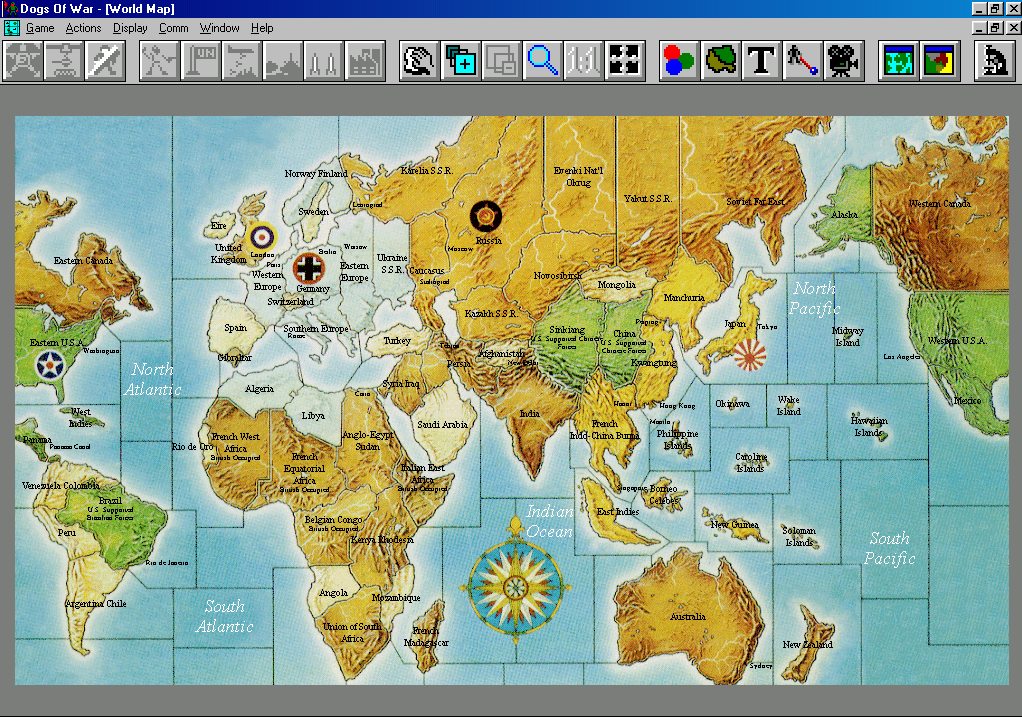
Task: Click the greyed-out UN flag icon
Action: 201,61
